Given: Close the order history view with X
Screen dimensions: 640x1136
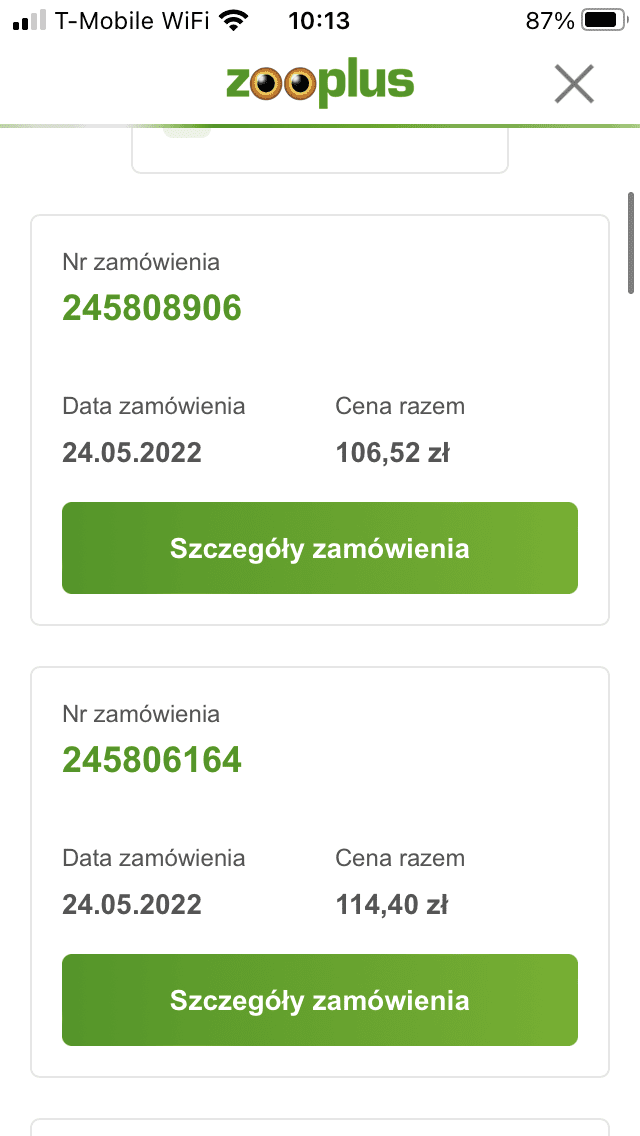Looking at the screenshot, I should pos(574,84).
